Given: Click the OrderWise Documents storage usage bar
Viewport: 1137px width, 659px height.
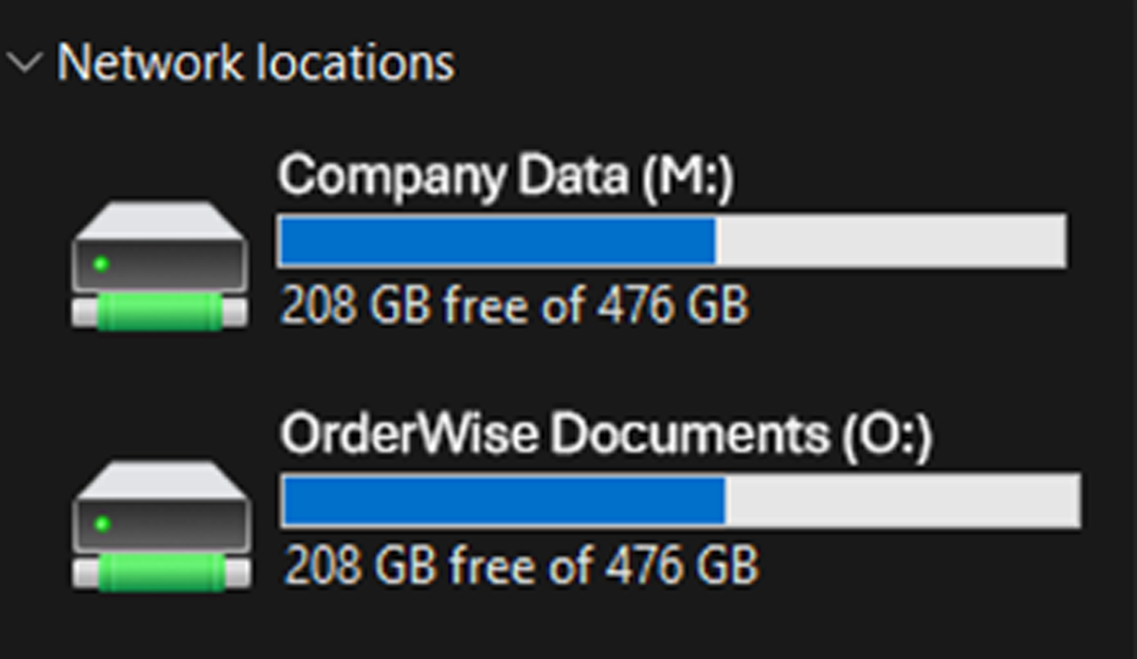Looking at the screenshot, I should click(x=680, y=501).
